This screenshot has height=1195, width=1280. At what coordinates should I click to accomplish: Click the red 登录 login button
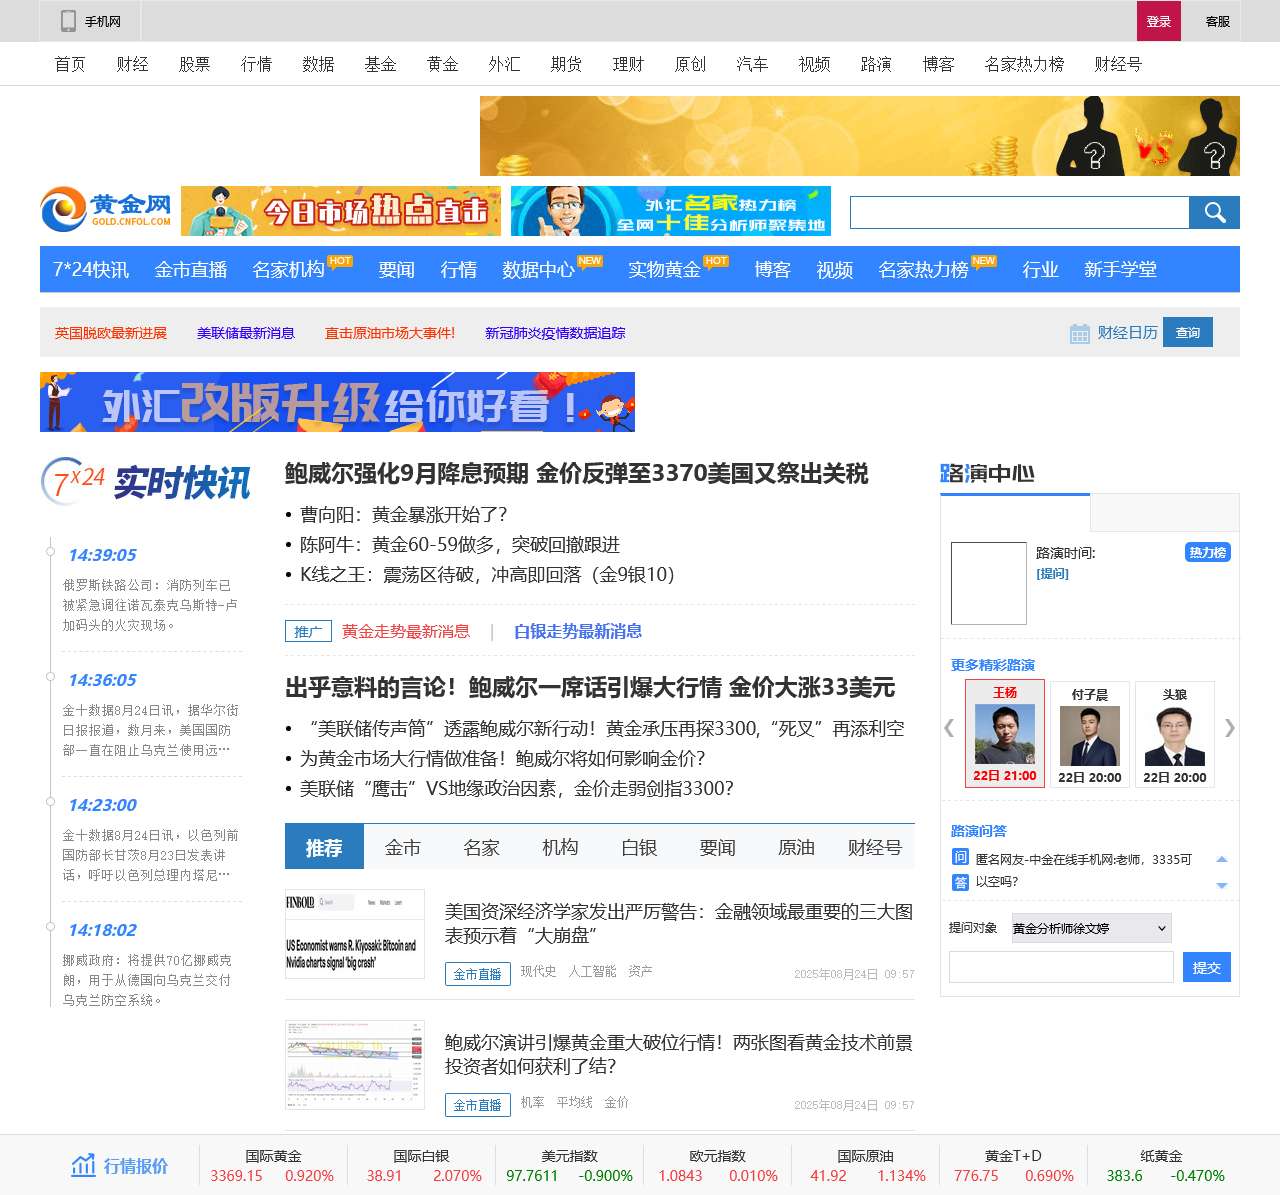pyautogui.click(x=1158, y=20)
